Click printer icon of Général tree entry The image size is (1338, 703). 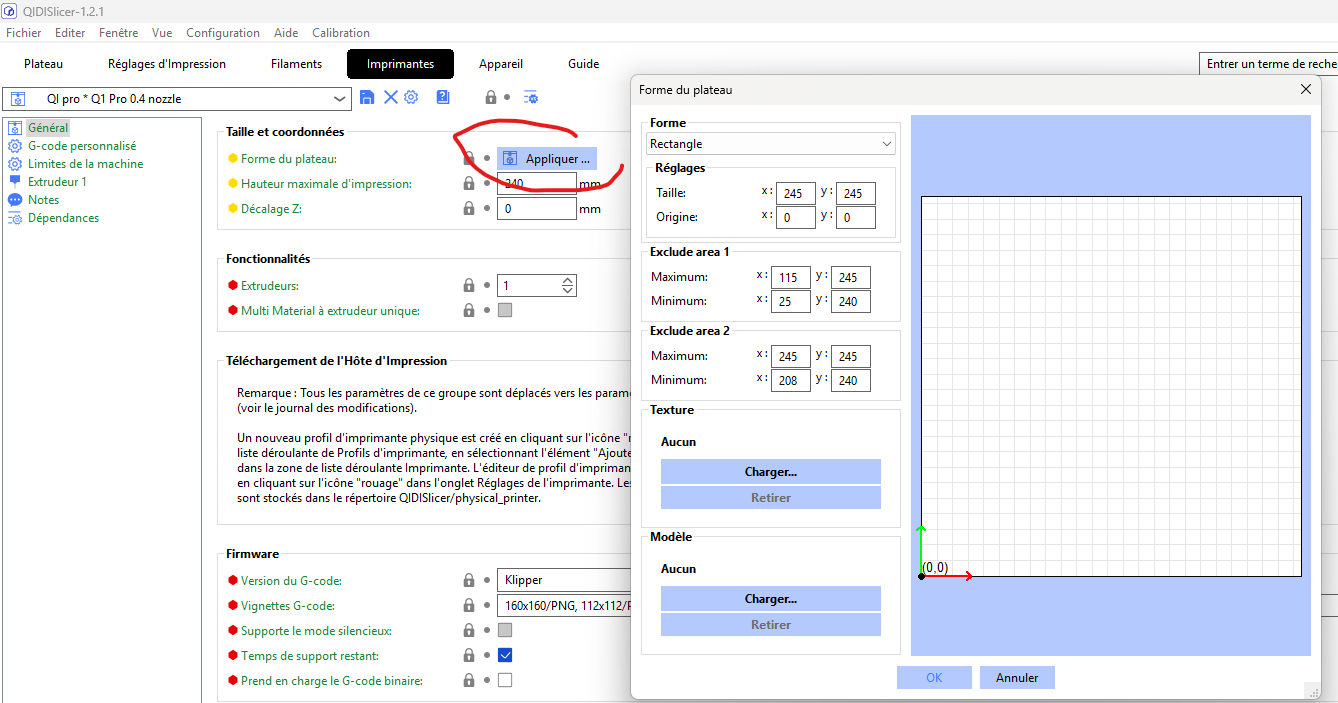15,128
